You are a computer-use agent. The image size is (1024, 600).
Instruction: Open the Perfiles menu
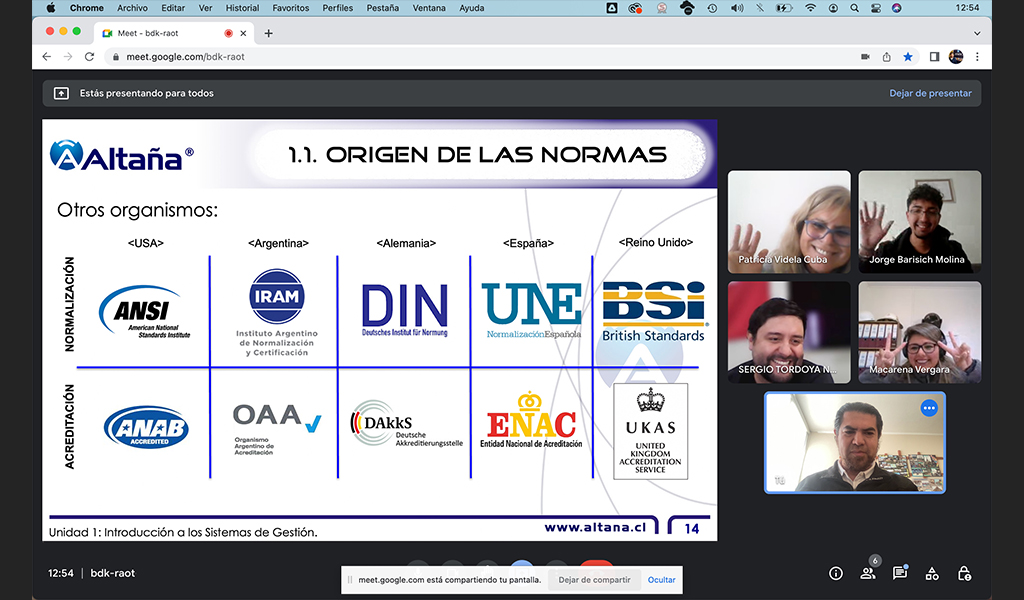(338, 8)
